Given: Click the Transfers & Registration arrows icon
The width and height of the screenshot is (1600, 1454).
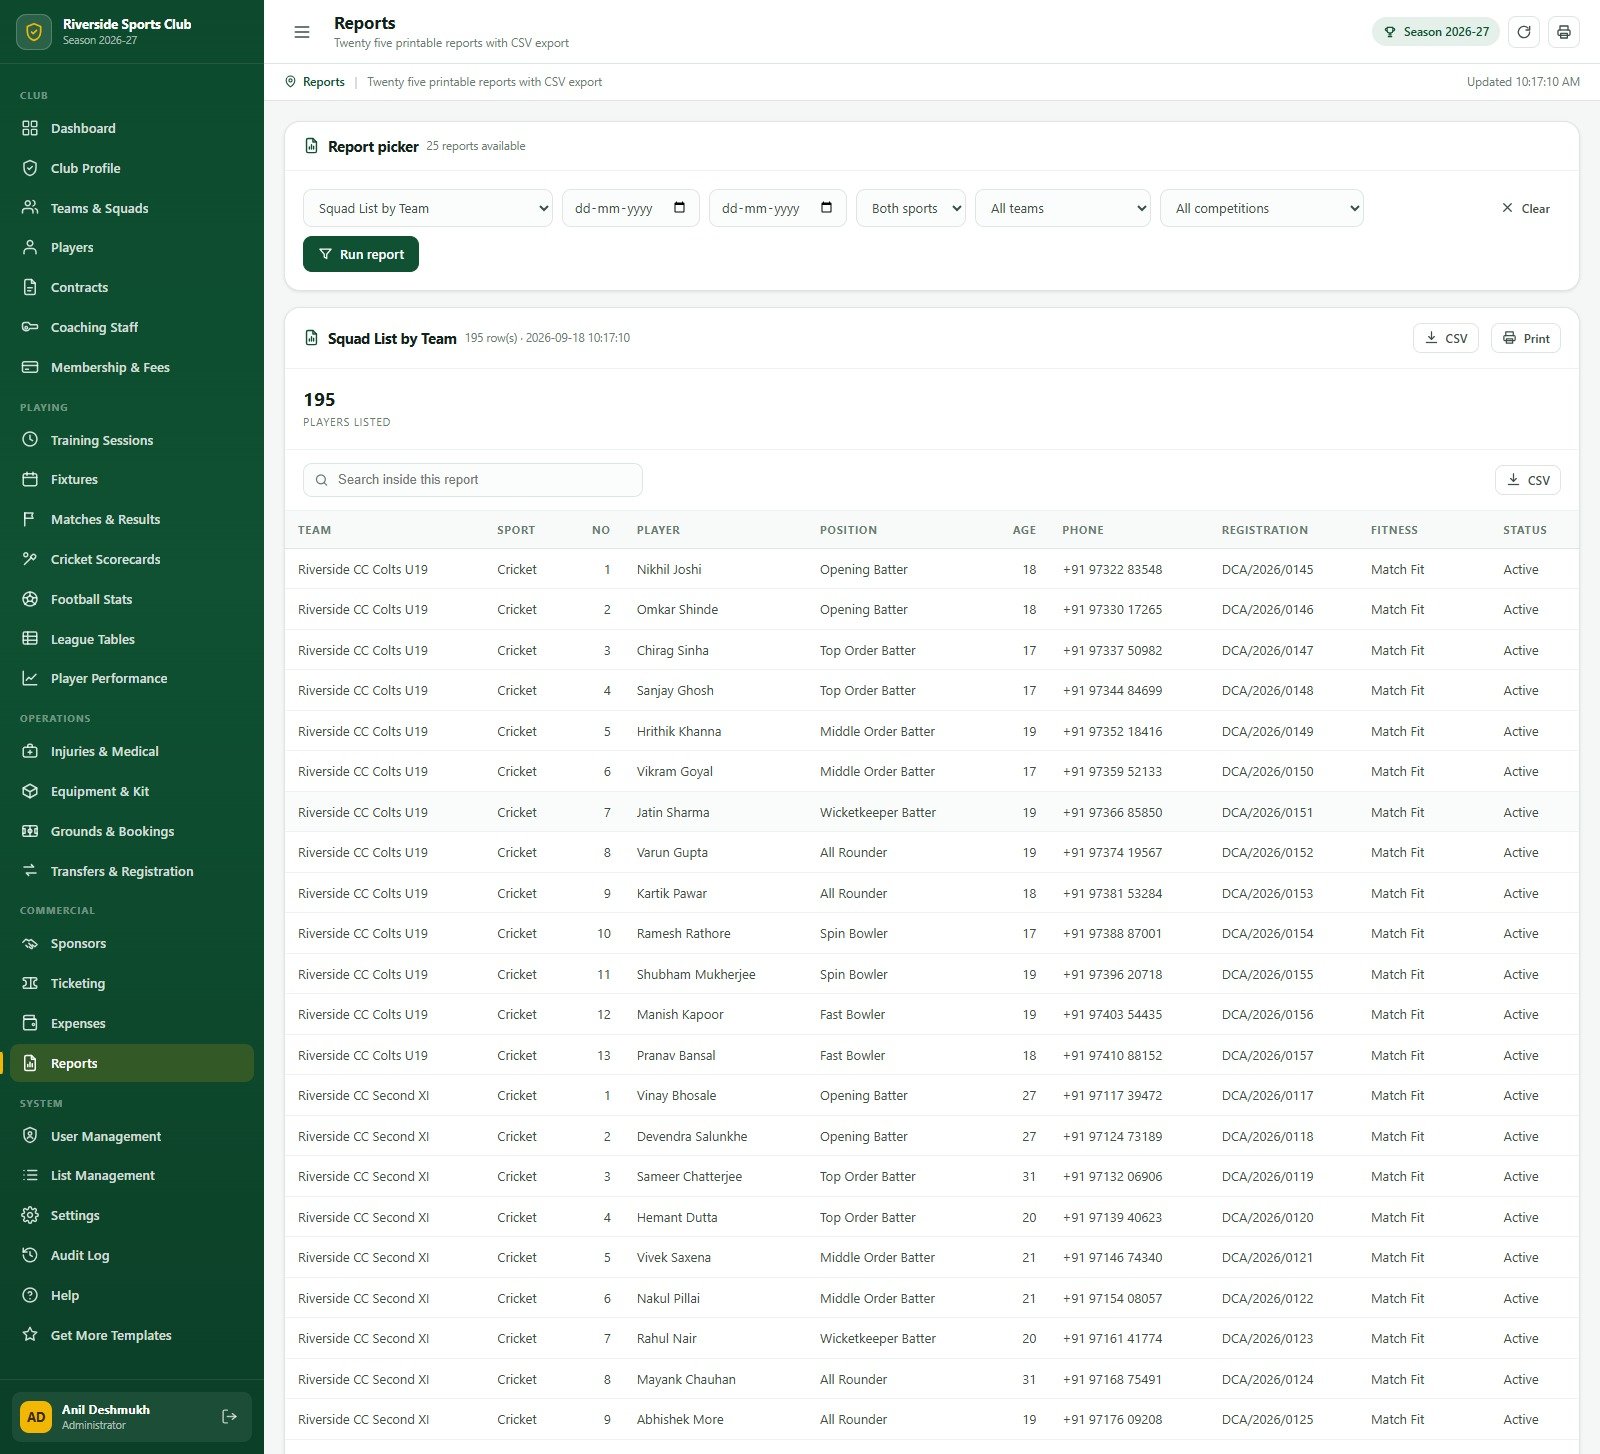Looking at the screenshot, I should (x=30, y=871).
